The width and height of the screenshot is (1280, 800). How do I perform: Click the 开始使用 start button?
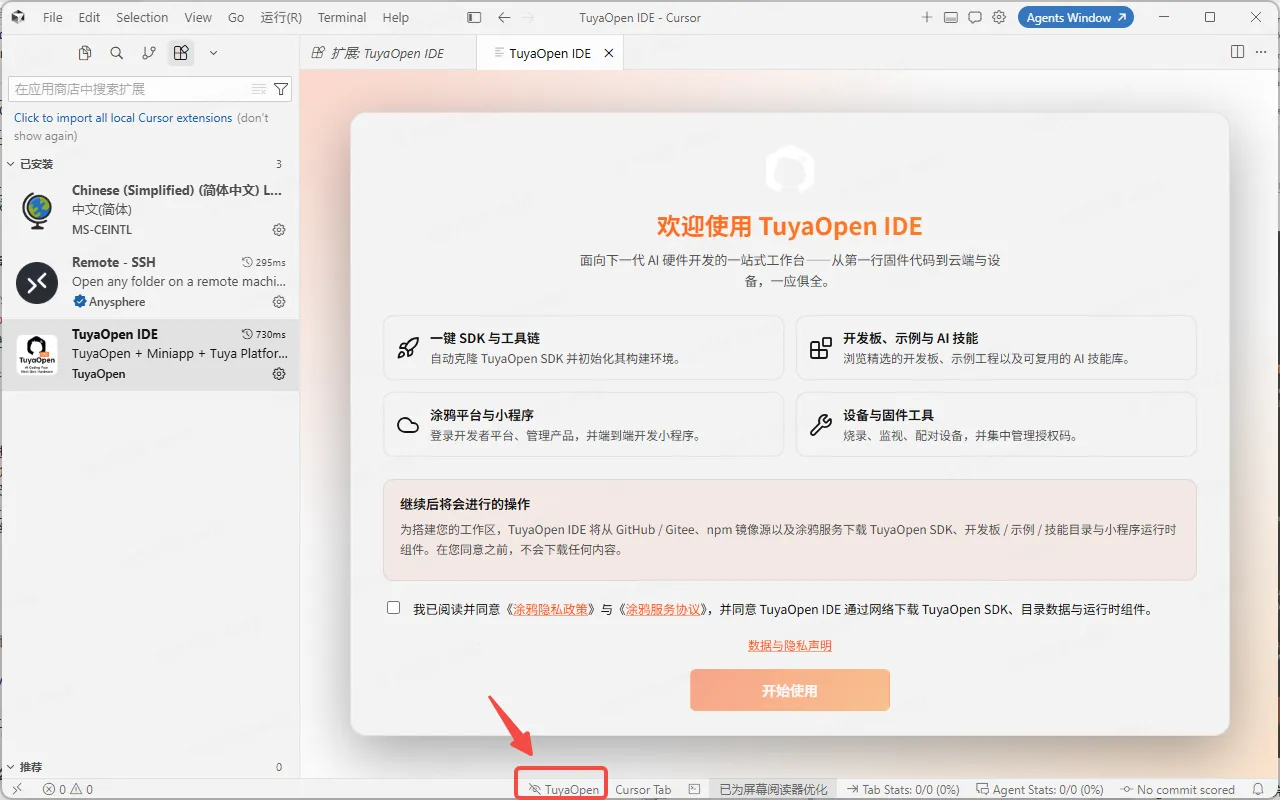click(790, 690)
